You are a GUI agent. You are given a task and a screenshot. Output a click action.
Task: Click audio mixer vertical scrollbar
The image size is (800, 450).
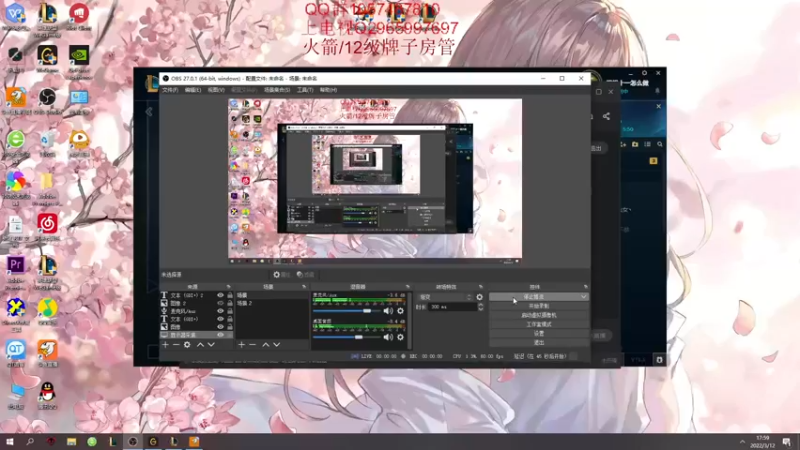coord(409,320)
